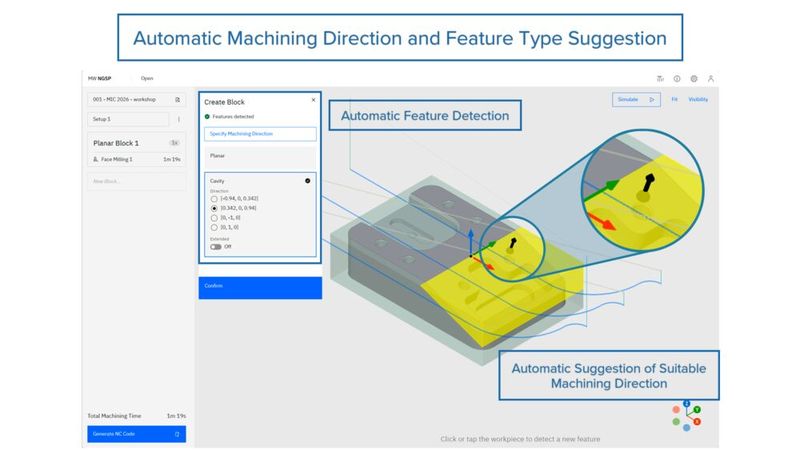Choose the Planar feature option
The width and height of the screenshot is (800, 450).
coord(260,158)
